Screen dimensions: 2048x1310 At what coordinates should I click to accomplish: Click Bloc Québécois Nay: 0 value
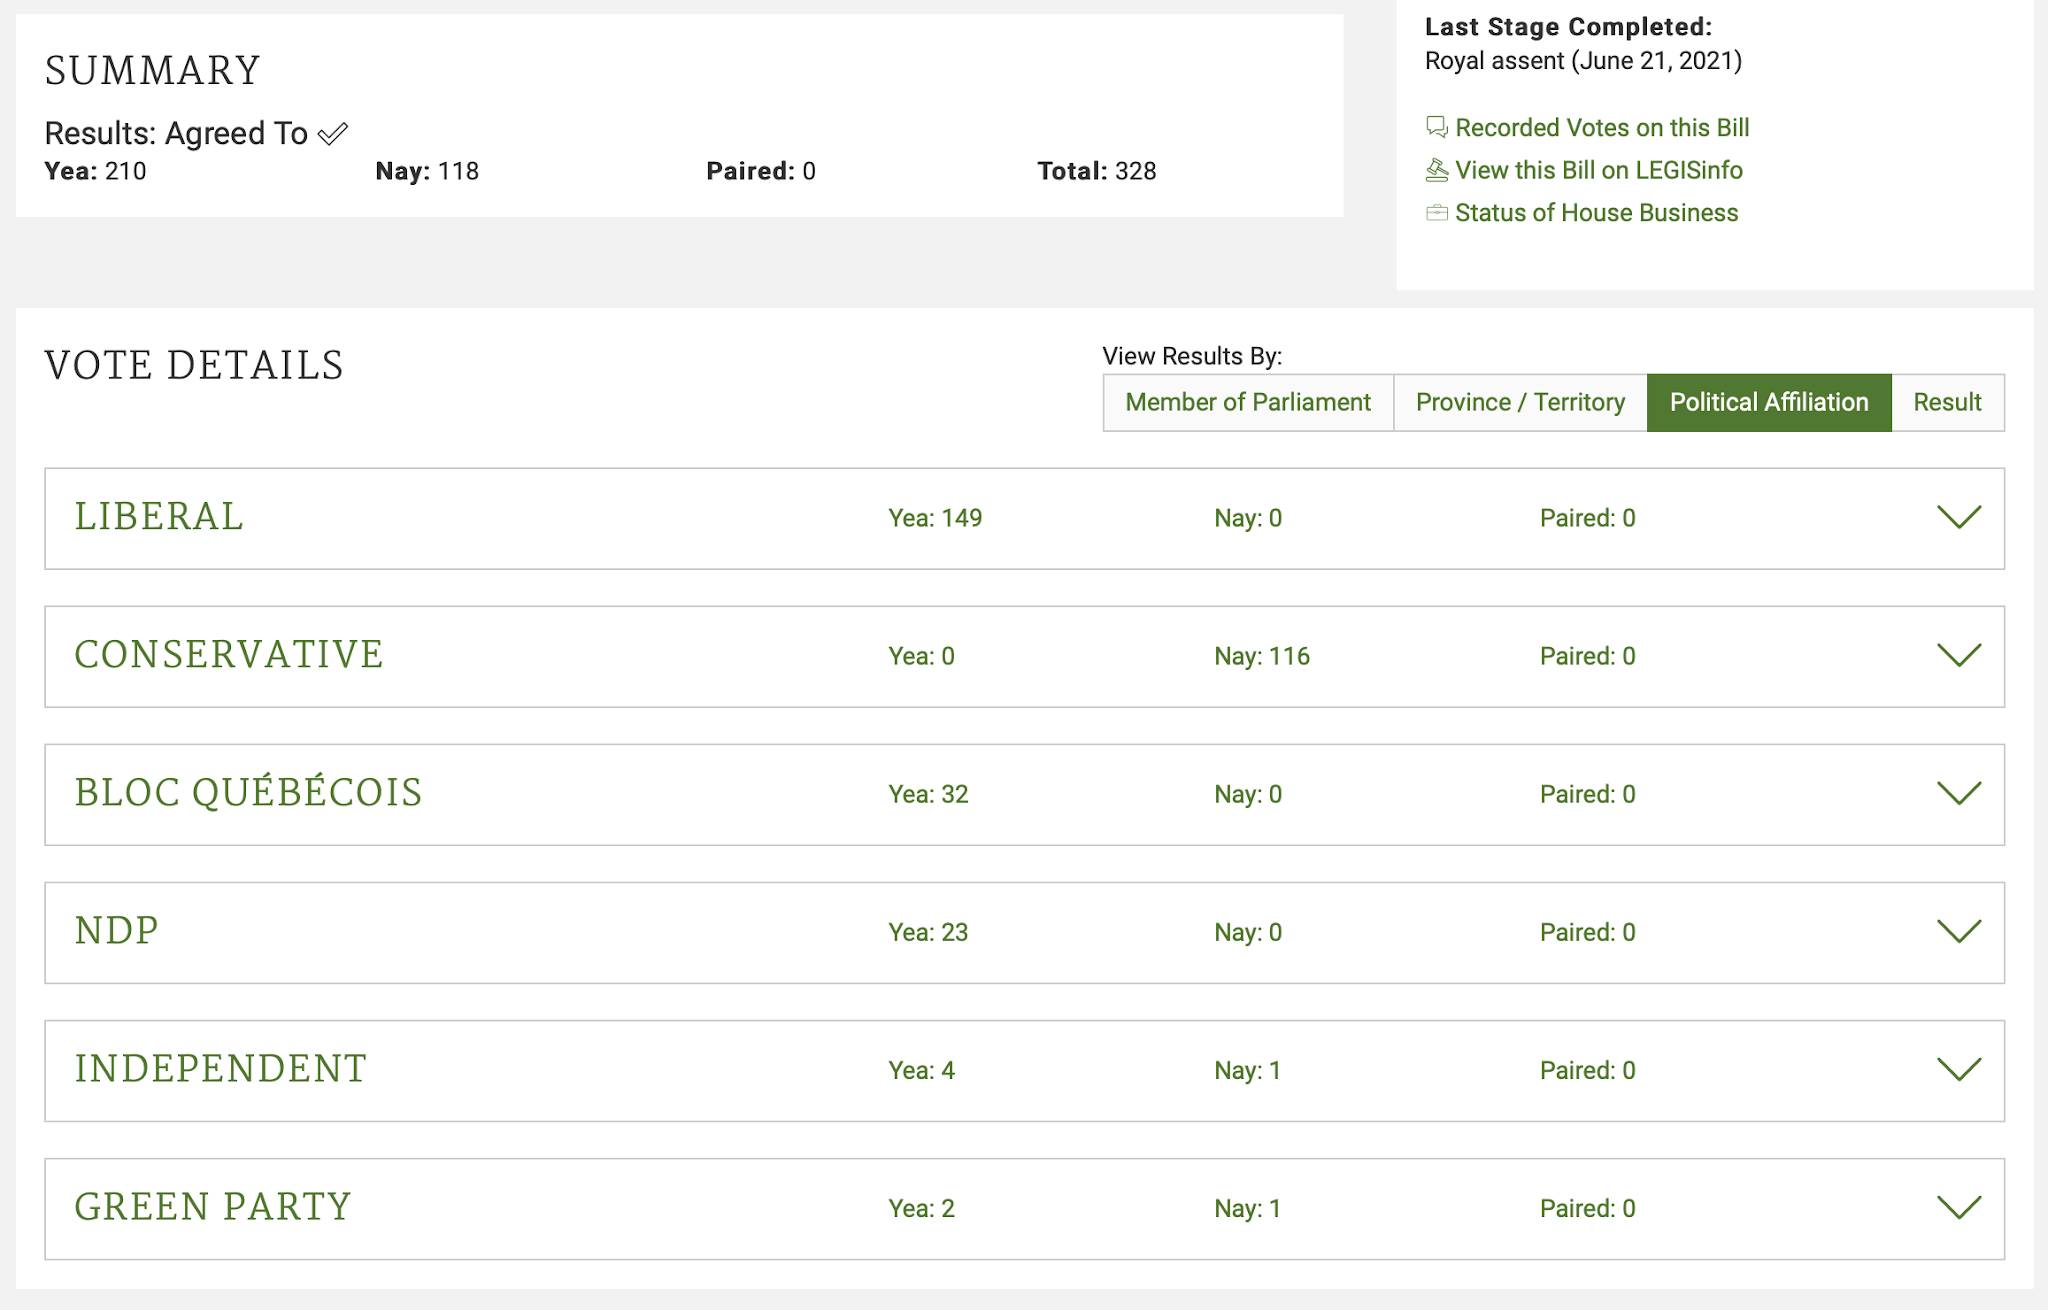click(x=1248, y=794)
